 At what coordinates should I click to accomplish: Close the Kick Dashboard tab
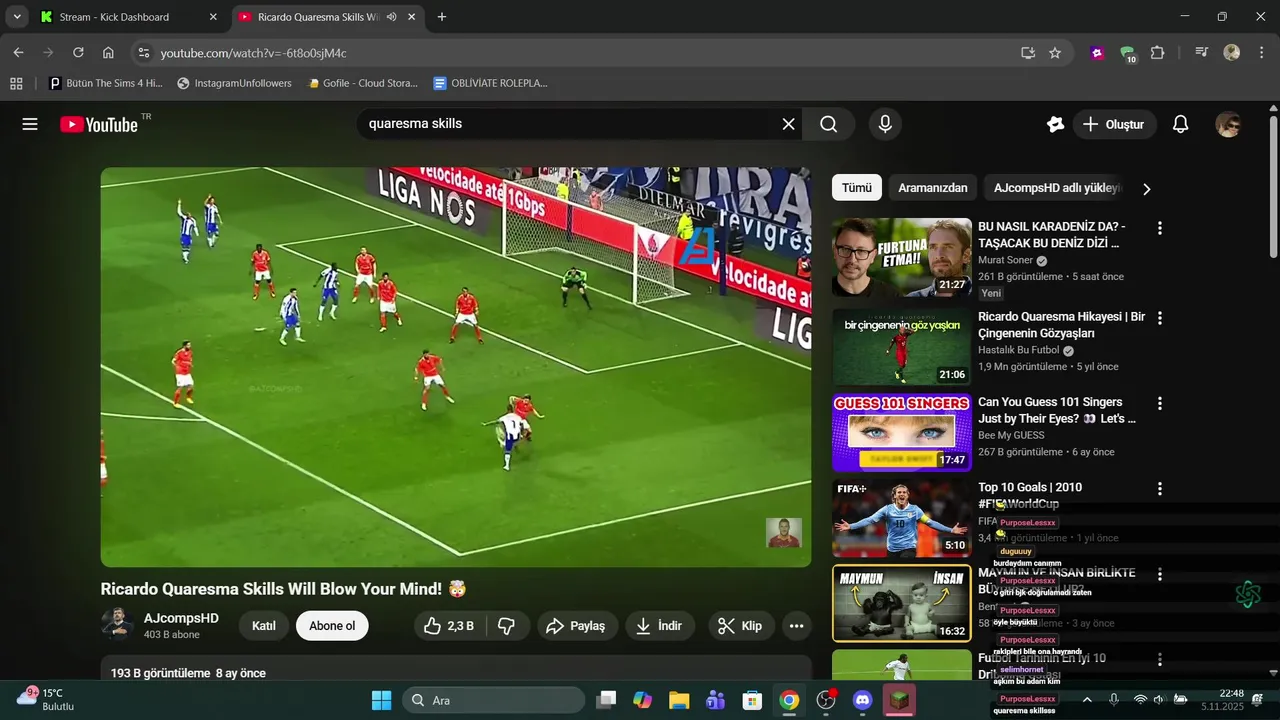coord(213,17)
